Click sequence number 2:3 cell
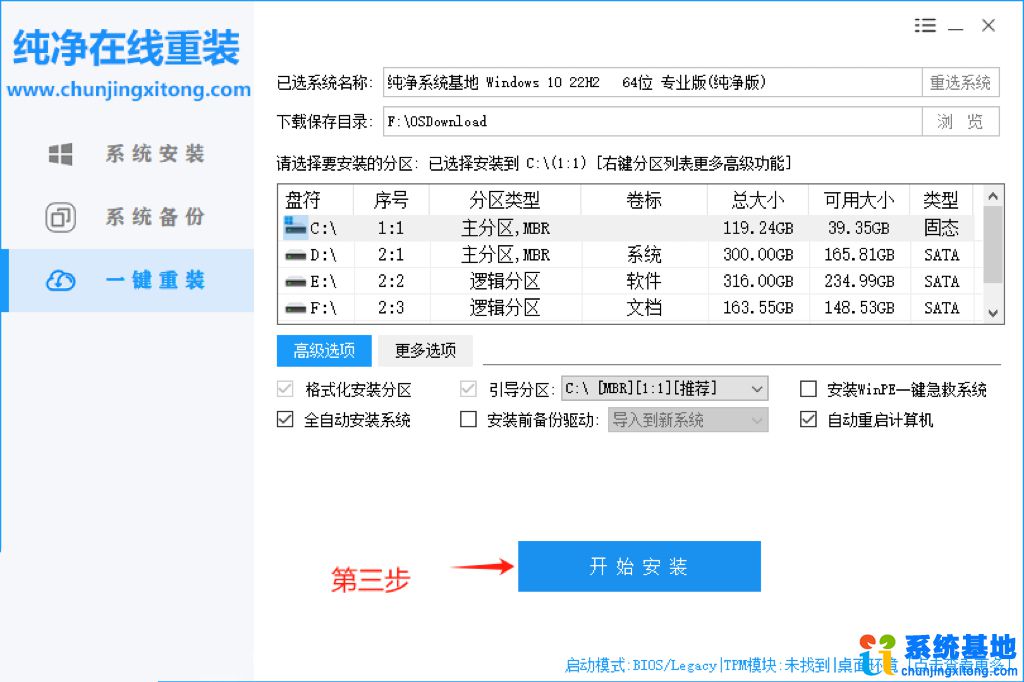1024x682 pixels. tap(391, 308)
